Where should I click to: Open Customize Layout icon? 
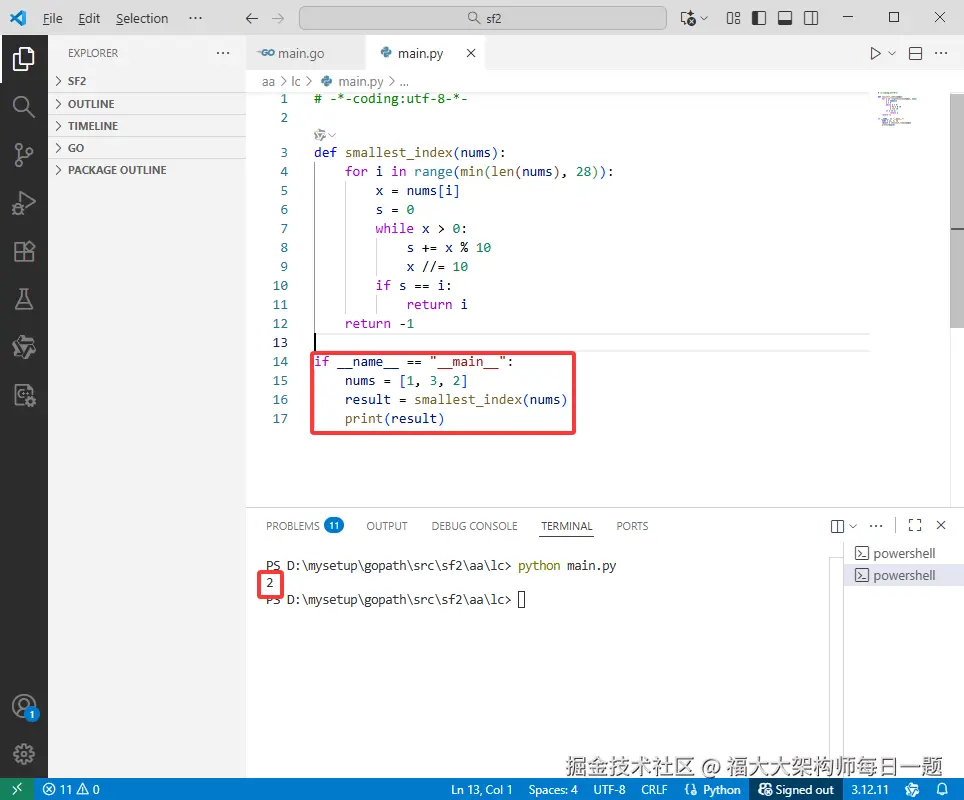point(733,18)
